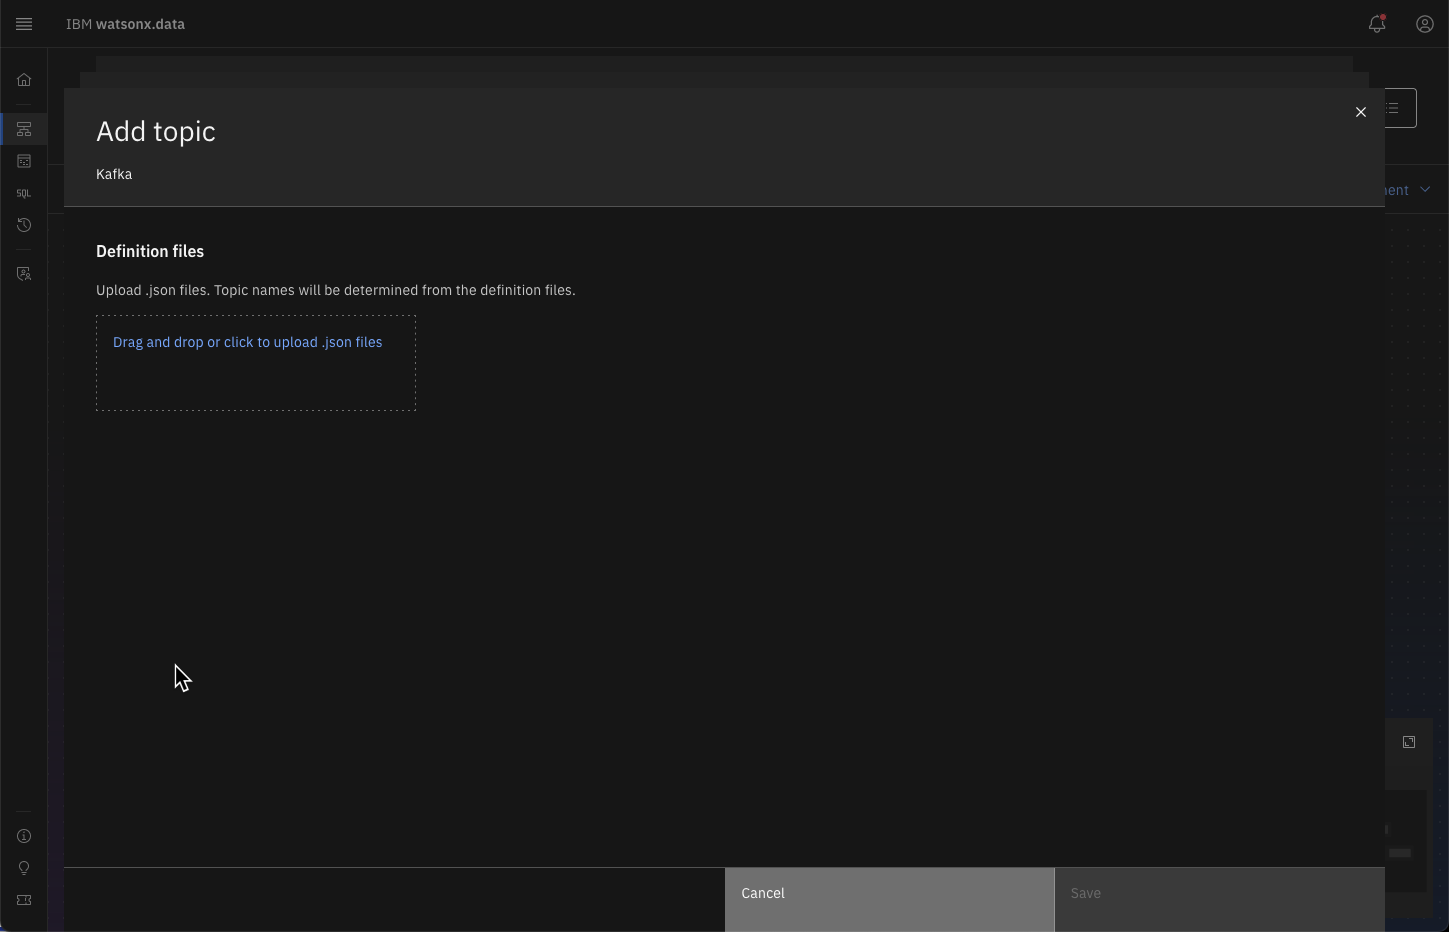Close the Add topic dialog
Viewport: 1449px width, 932px height.
tap(1361, 112)
